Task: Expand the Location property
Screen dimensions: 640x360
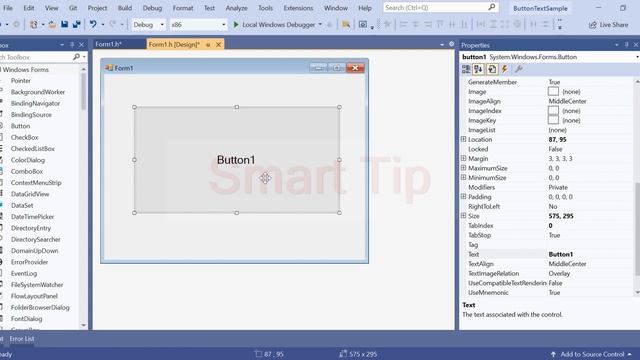Action: (463, 139)
